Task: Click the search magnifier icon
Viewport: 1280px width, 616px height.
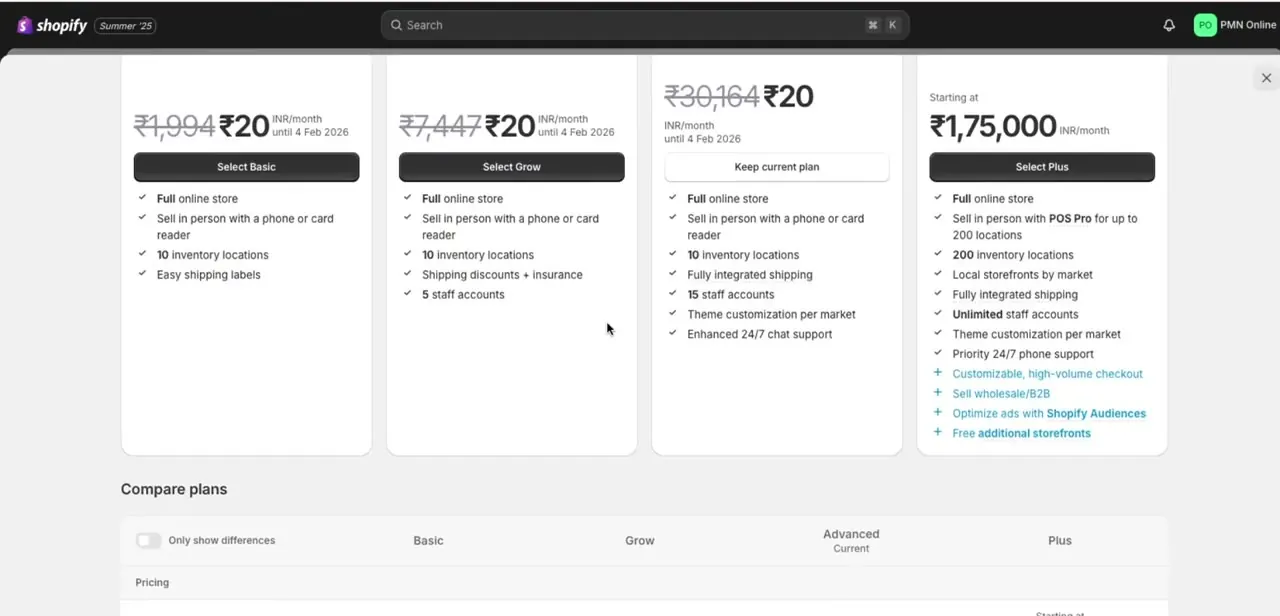Action: 396,25
